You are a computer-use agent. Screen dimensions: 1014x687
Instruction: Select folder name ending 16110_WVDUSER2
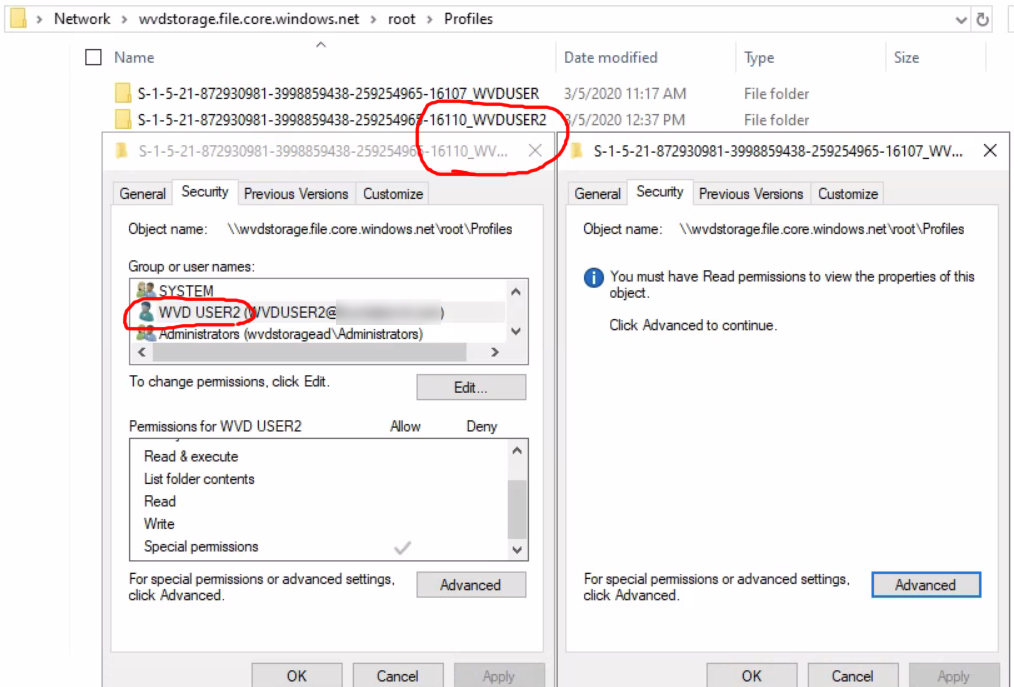tap(342, 120)
